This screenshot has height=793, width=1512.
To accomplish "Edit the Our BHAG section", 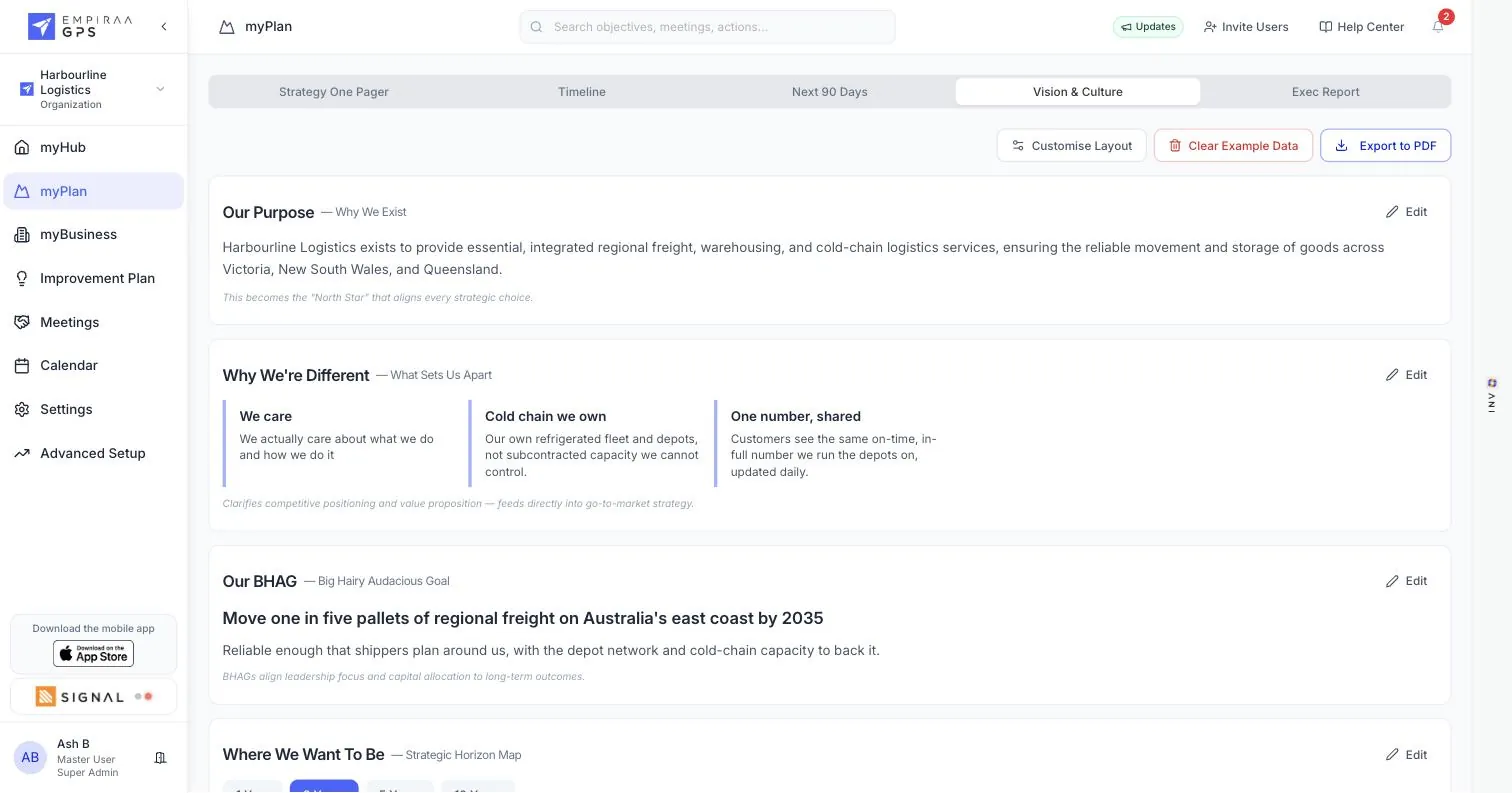I will coord(1406,581).
